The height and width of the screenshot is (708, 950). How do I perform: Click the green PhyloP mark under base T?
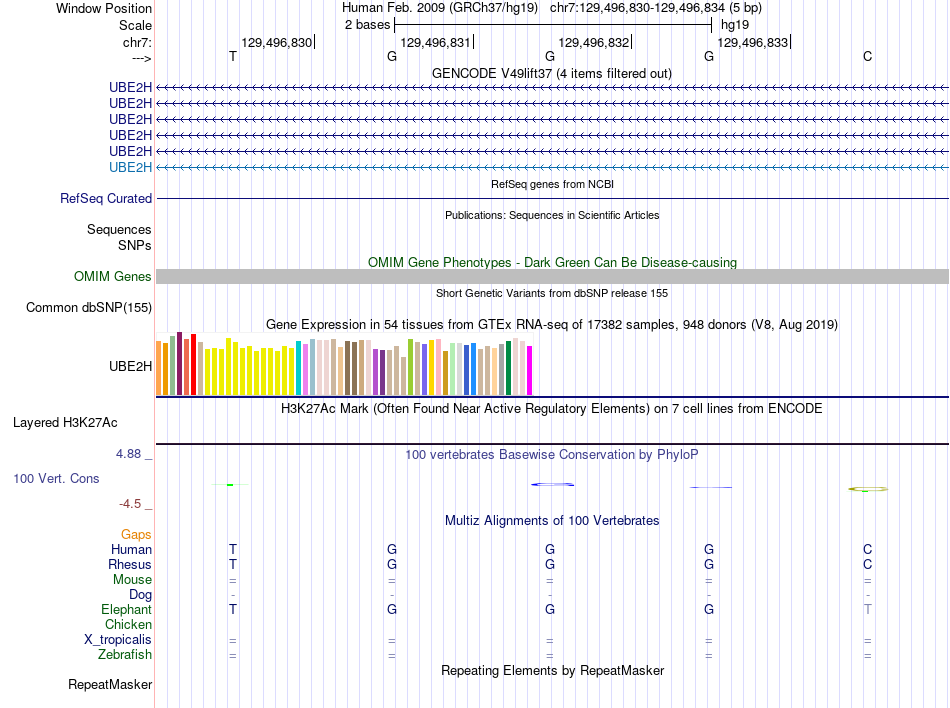pyautogui.click(x=230, y=485)
